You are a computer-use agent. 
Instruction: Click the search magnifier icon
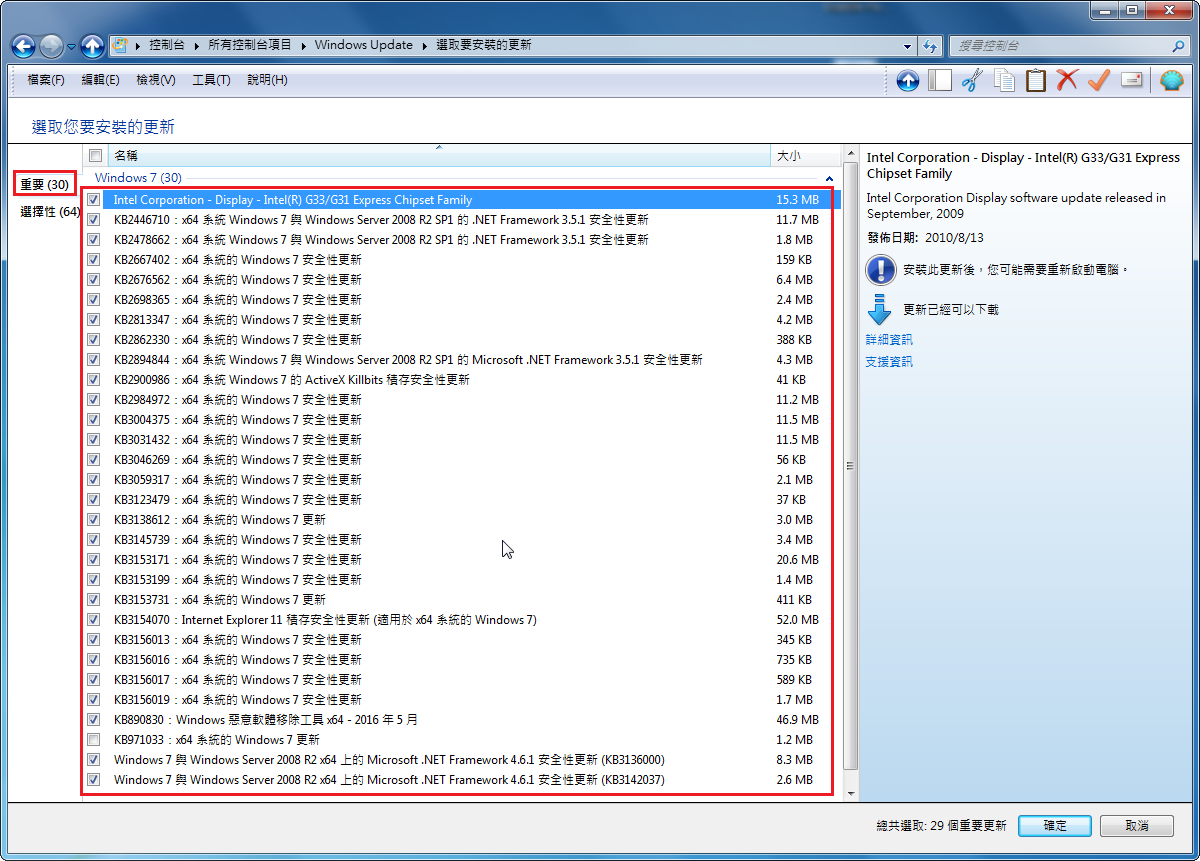click(1178, 46)
